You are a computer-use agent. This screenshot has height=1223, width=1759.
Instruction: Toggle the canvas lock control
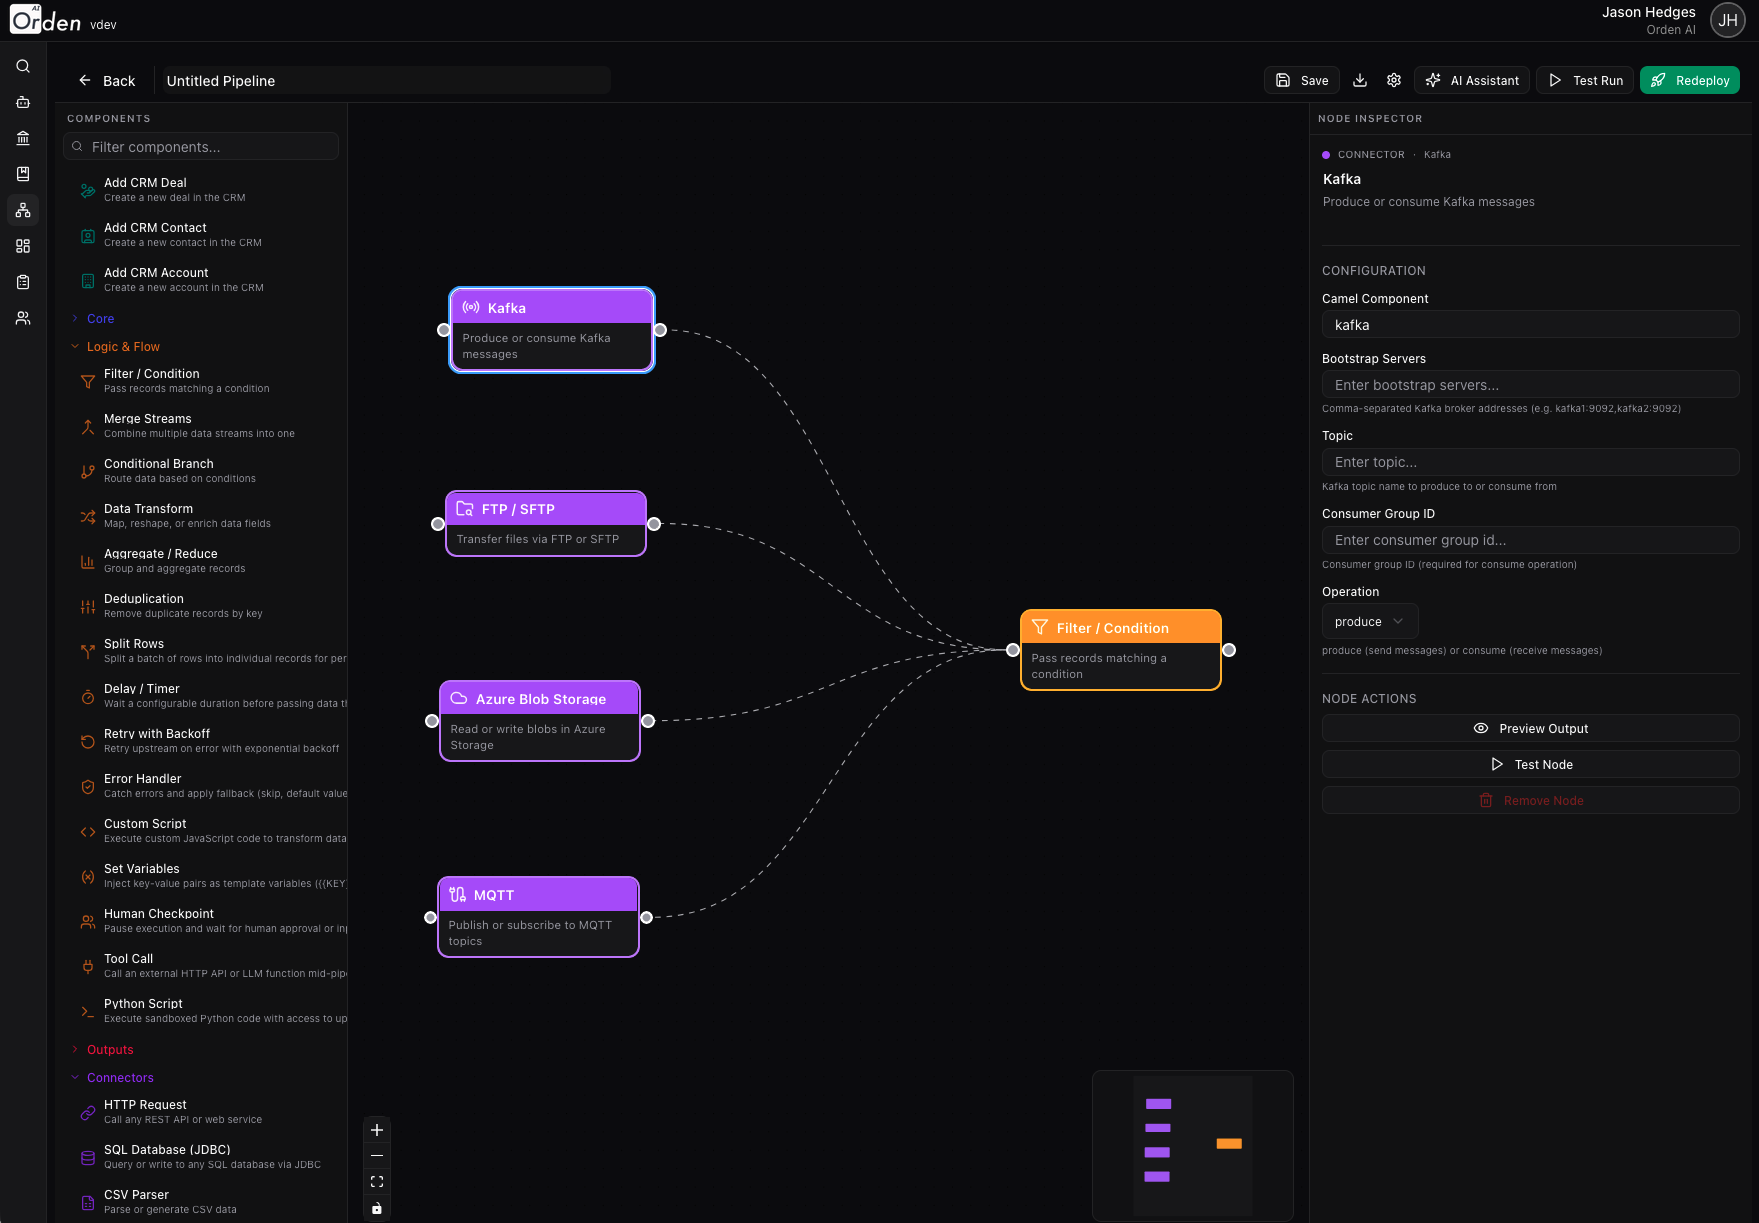point(377,1207)
